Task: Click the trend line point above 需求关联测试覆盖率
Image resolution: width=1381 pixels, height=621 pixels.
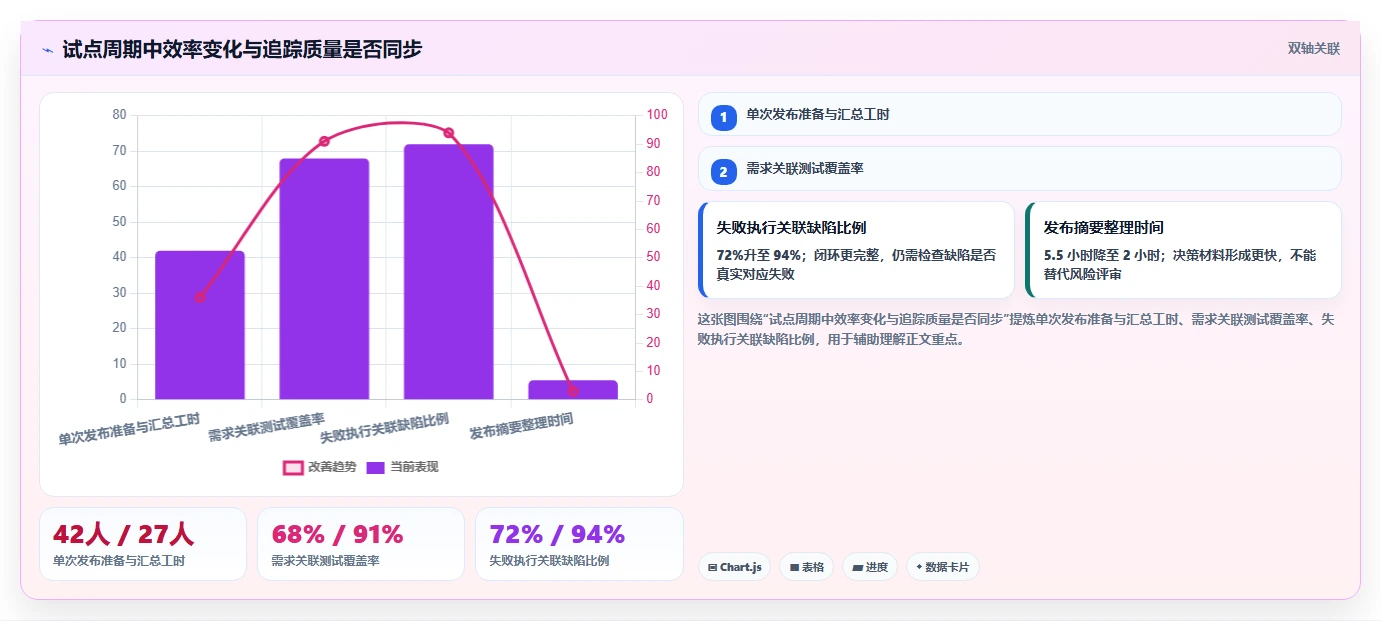Action: [x=324, y=141]
